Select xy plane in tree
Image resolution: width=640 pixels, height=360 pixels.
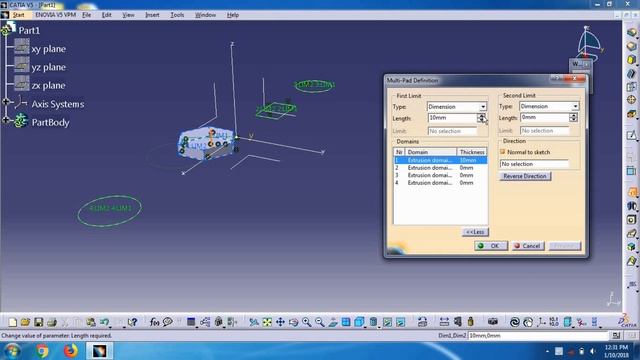click(48, 49)
